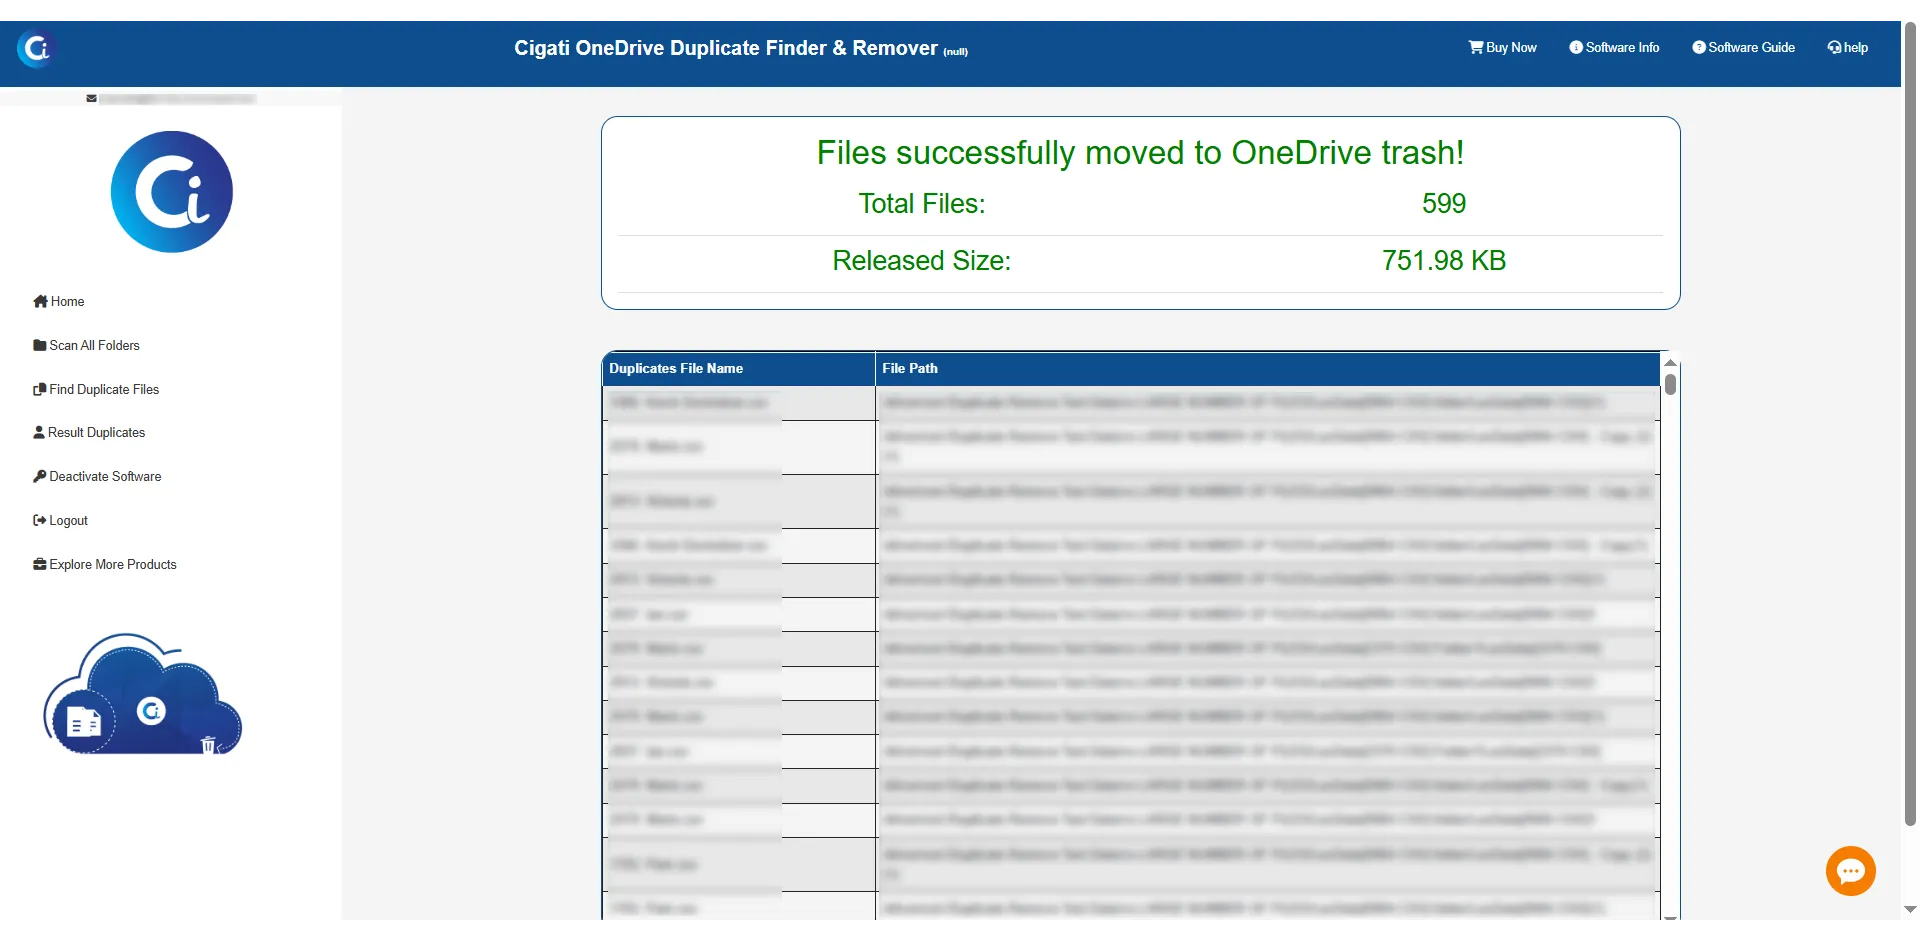Open Scan All Folders in sidebar
Screen dimensions: 1920x936
(x=86, y=345)
